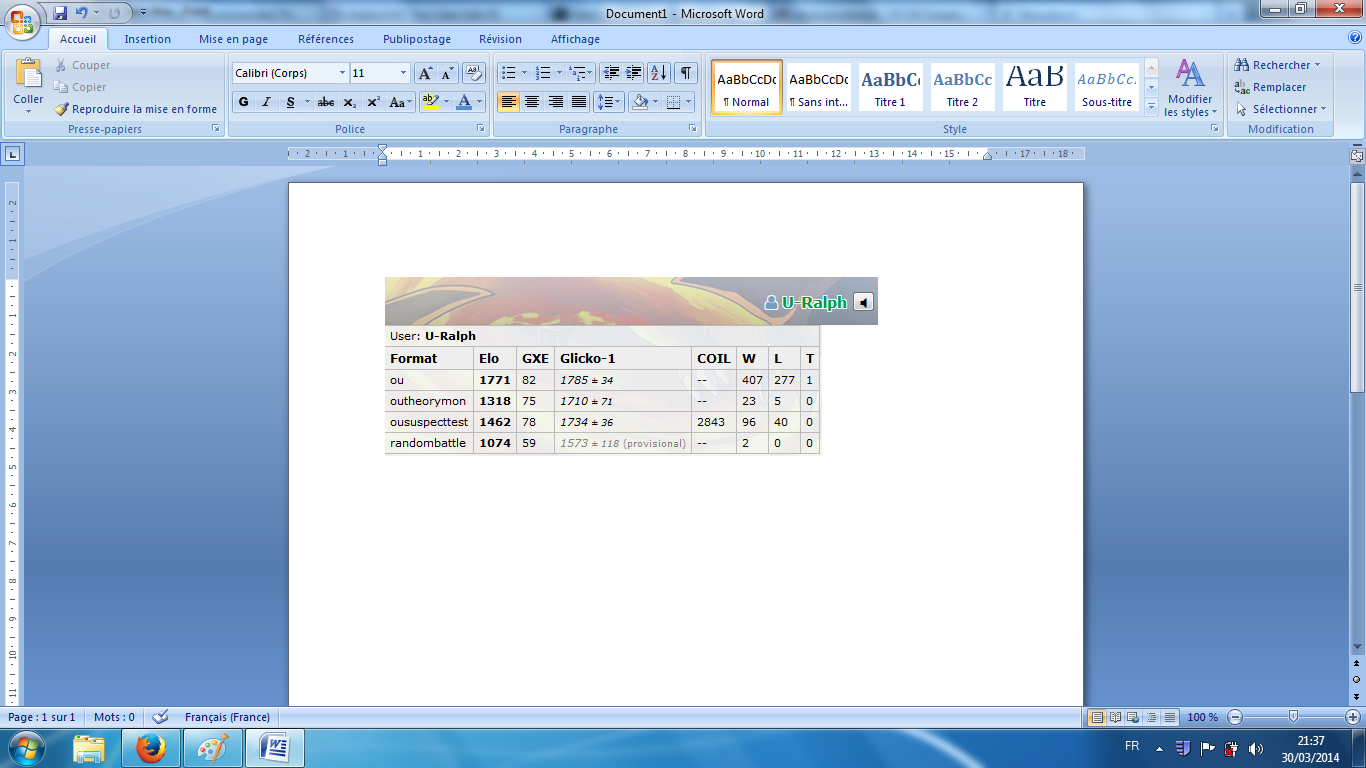1366x768 pixels.
Task: Click the Clear formatting icon
Action: (x=474, y=73)
